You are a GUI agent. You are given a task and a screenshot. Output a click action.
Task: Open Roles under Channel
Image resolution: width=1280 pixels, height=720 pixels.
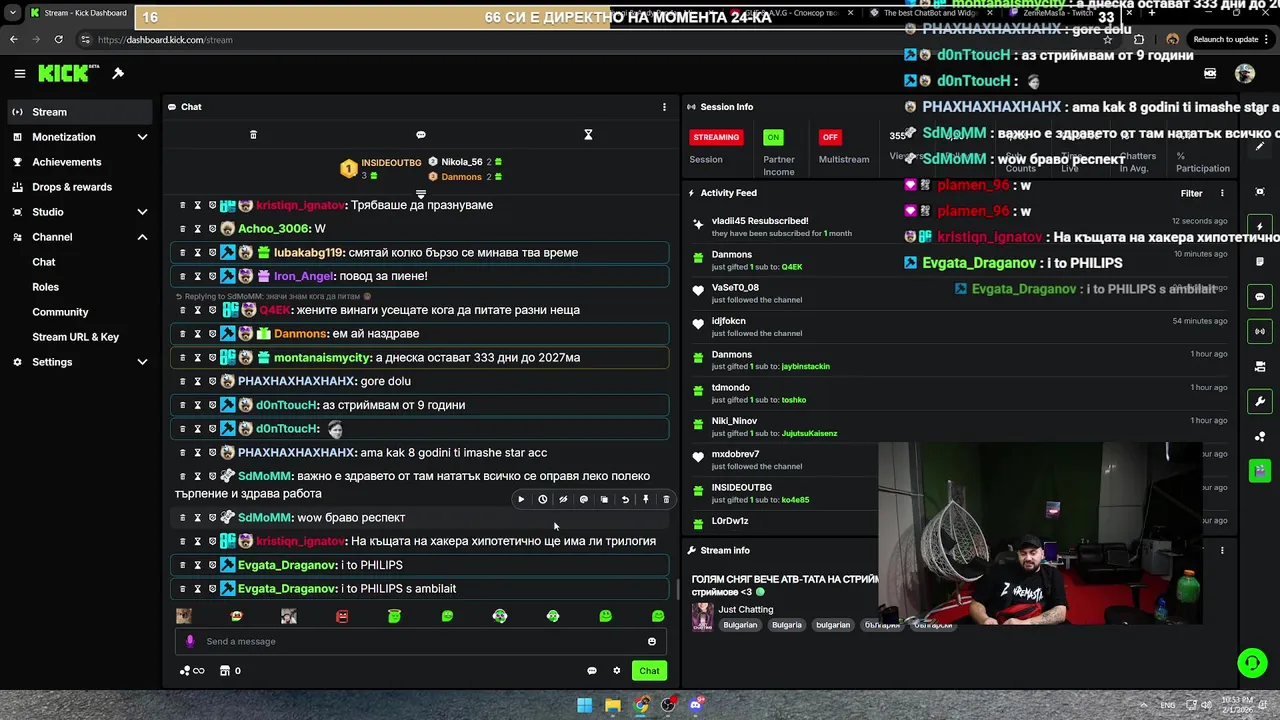pyautogui.click(x=46, y=287)
